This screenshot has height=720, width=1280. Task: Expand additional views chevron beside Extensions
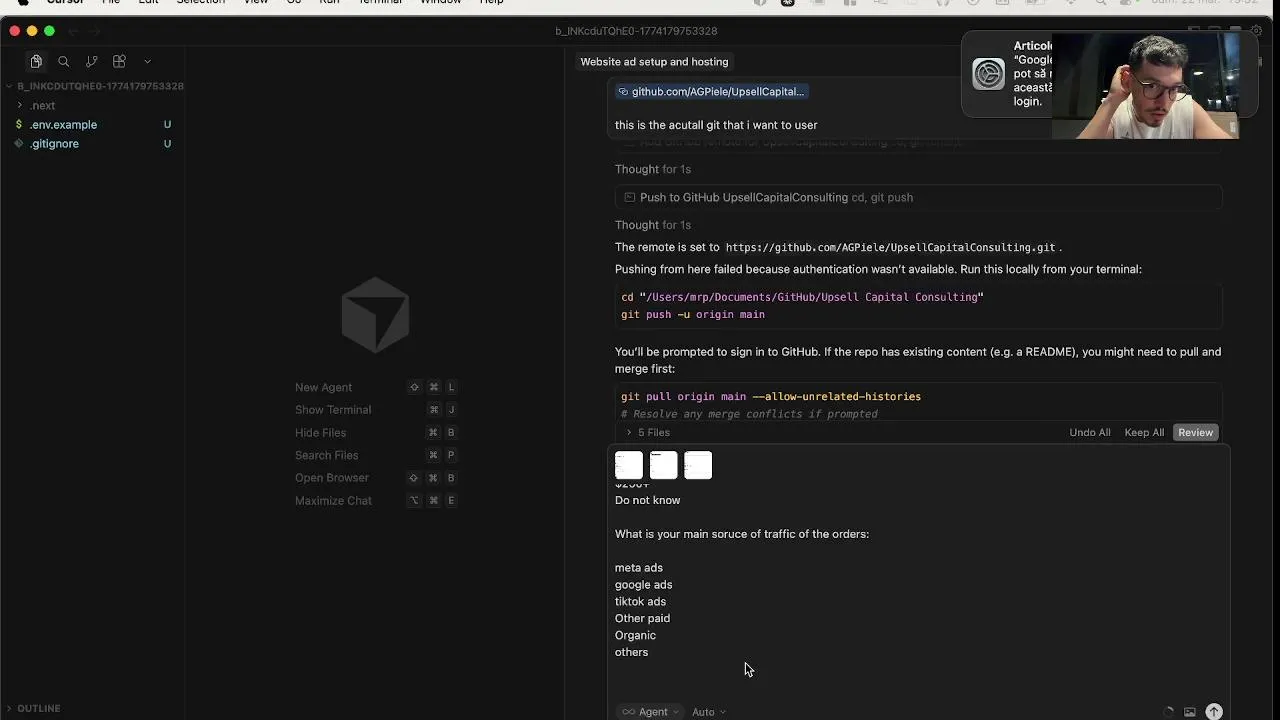147,62
